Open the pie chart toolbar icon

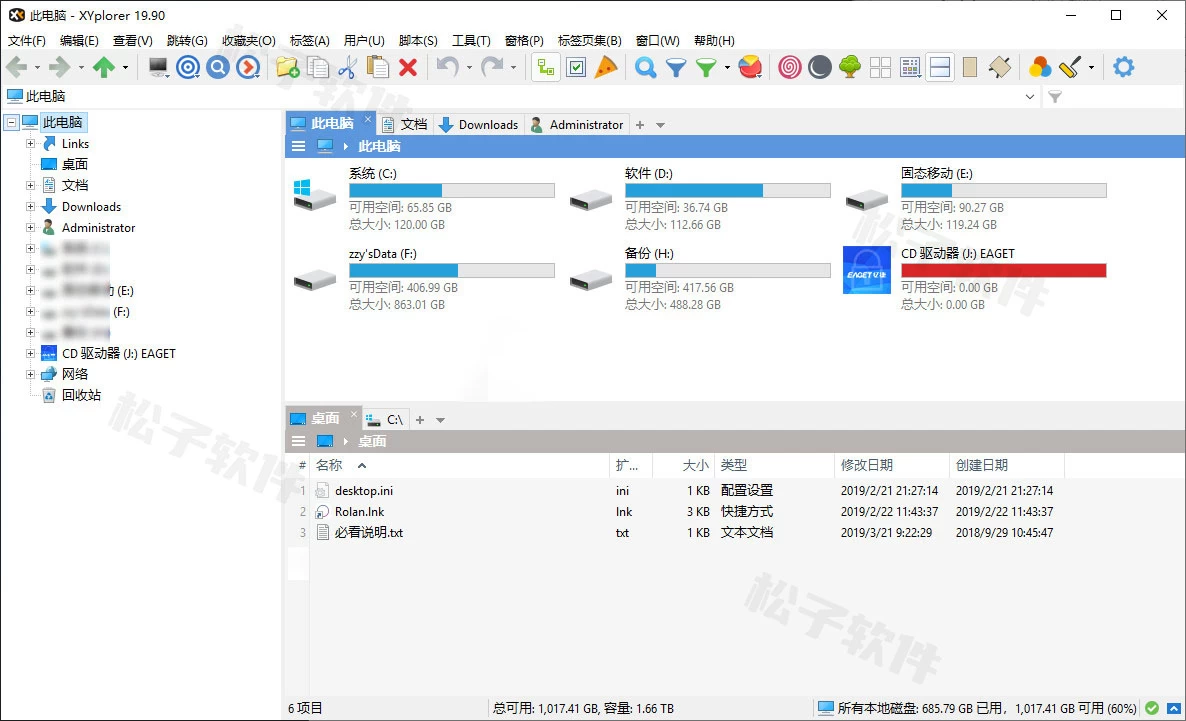(x=750, y=67)
